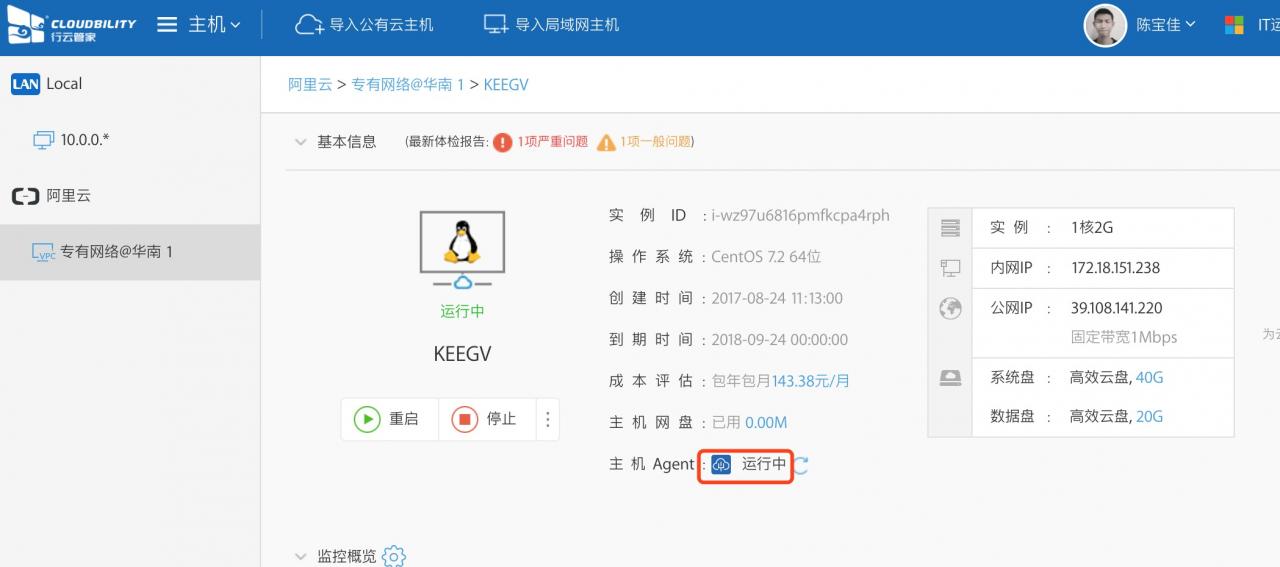Click 固定带宽1Mbps text
Viewport: 1280px width, 567px height.
[x=1124, y=337]
